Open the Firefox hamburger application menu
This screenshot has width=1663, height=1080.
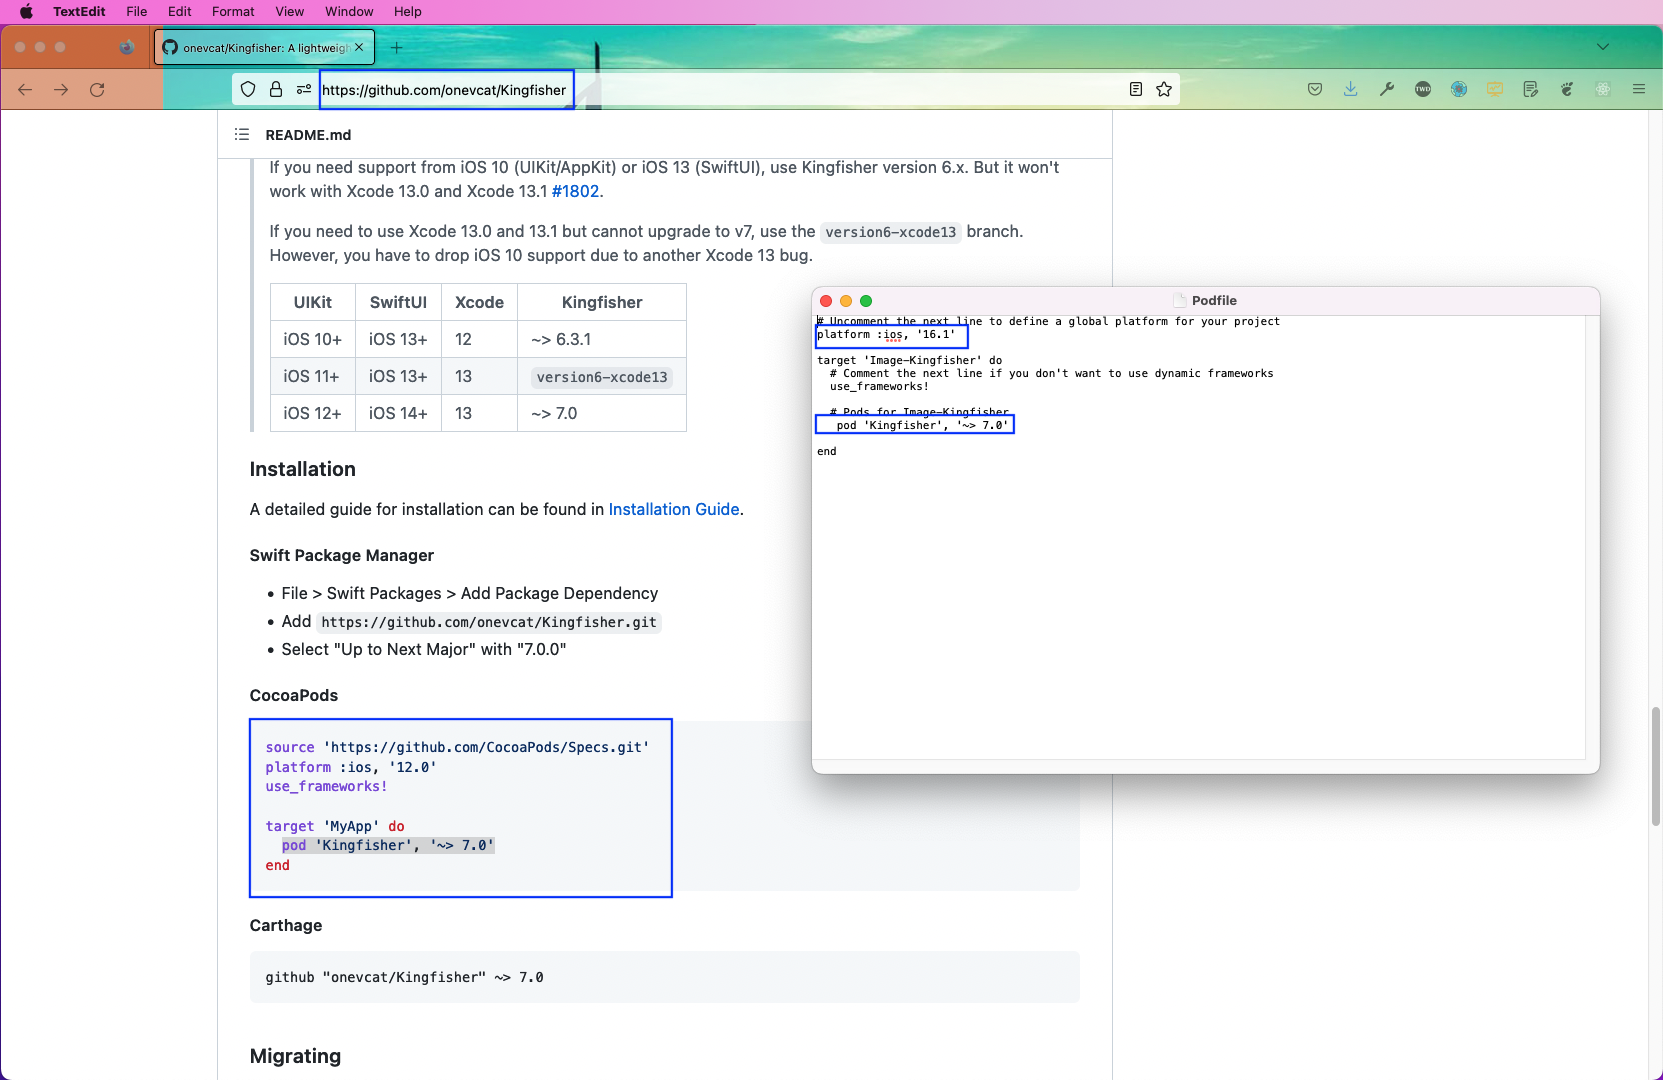click(1639, 89)
